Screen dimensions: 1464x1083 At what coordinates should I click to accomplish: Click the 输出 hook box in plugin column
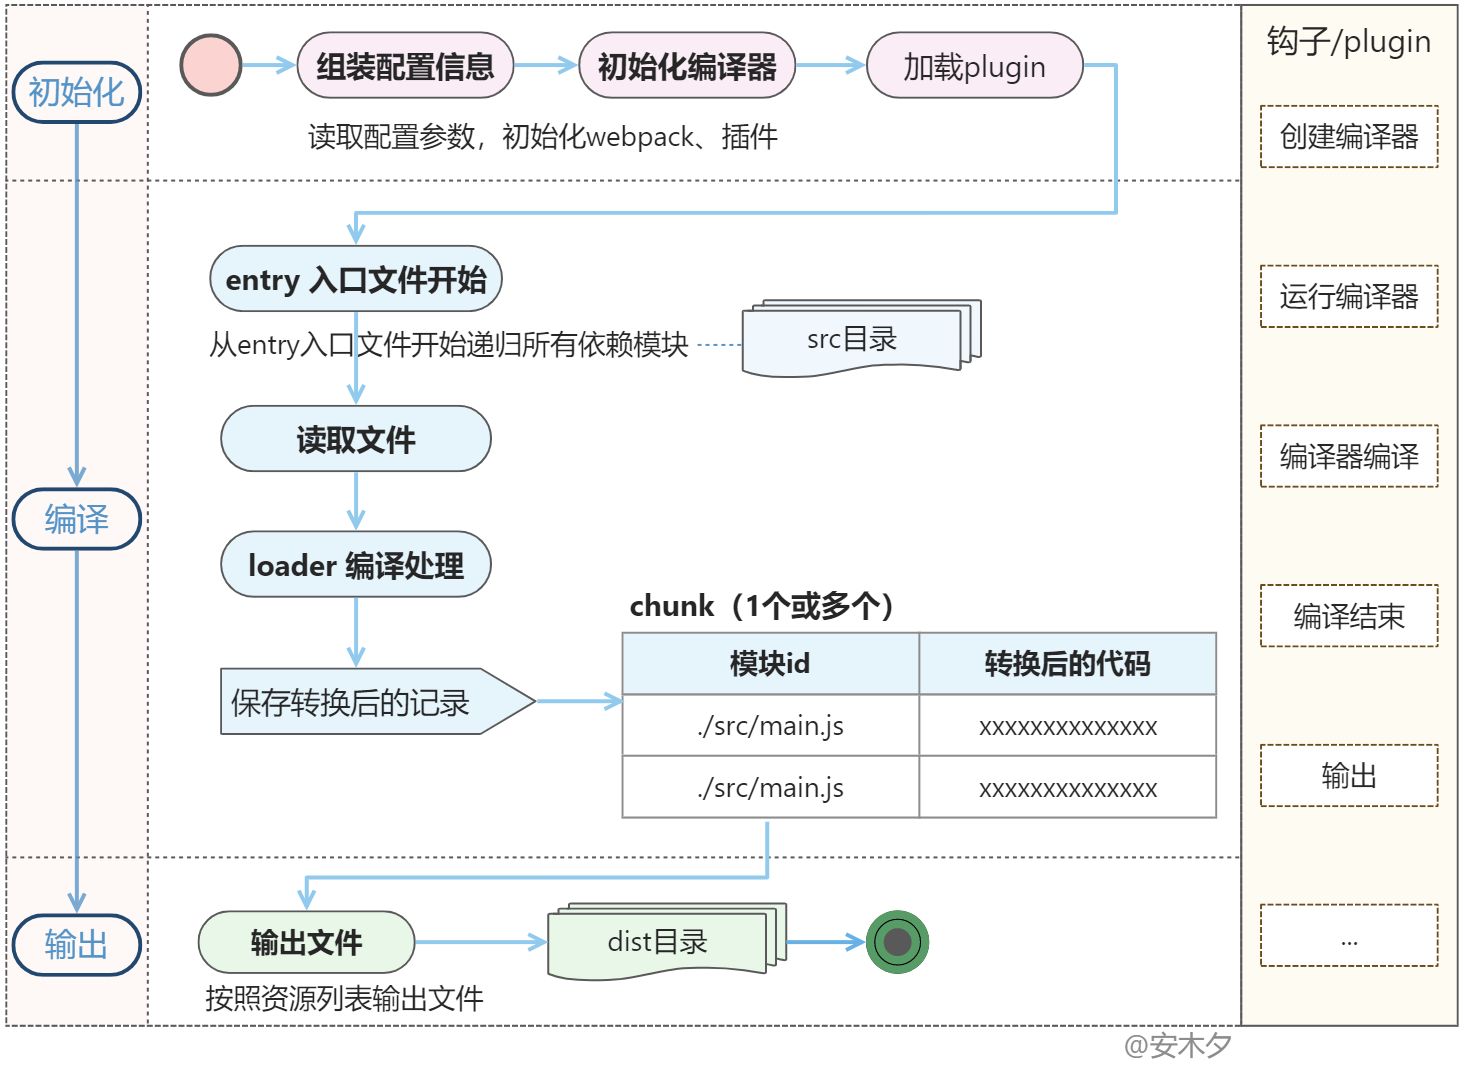click(x=1349, y=775)
